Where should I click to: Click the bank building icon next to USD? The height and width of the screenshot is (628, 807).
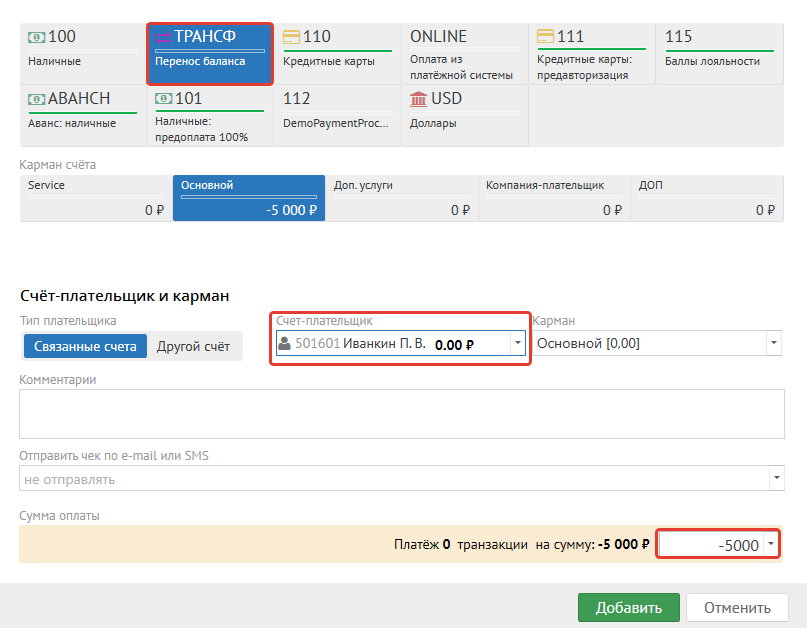tap(418, 99)
